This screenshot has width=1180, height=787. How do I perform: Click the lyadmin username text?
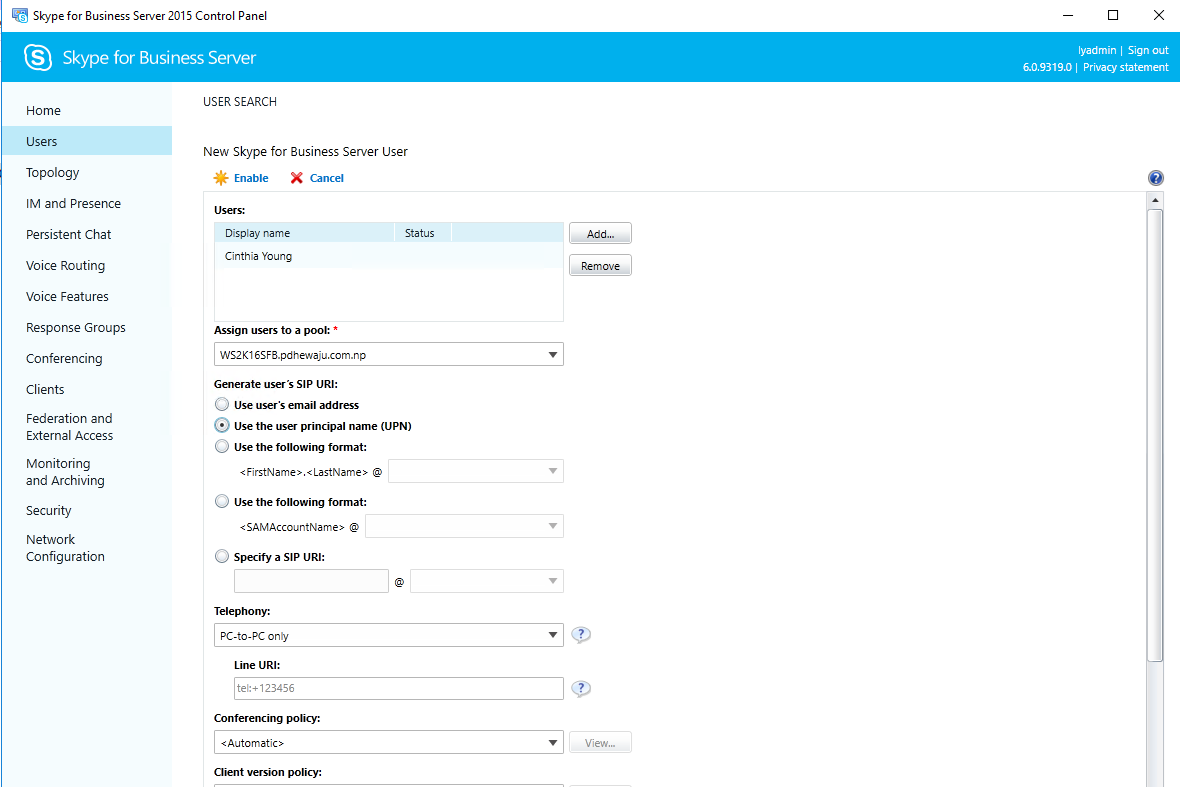click(x=1096, y=50)
